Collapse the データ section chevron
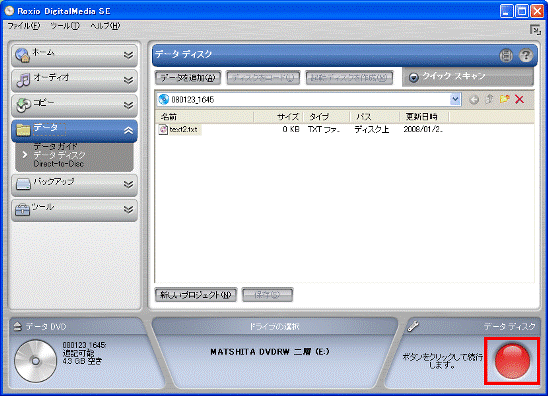Screen dimensions: 548x396 point(128,131)
